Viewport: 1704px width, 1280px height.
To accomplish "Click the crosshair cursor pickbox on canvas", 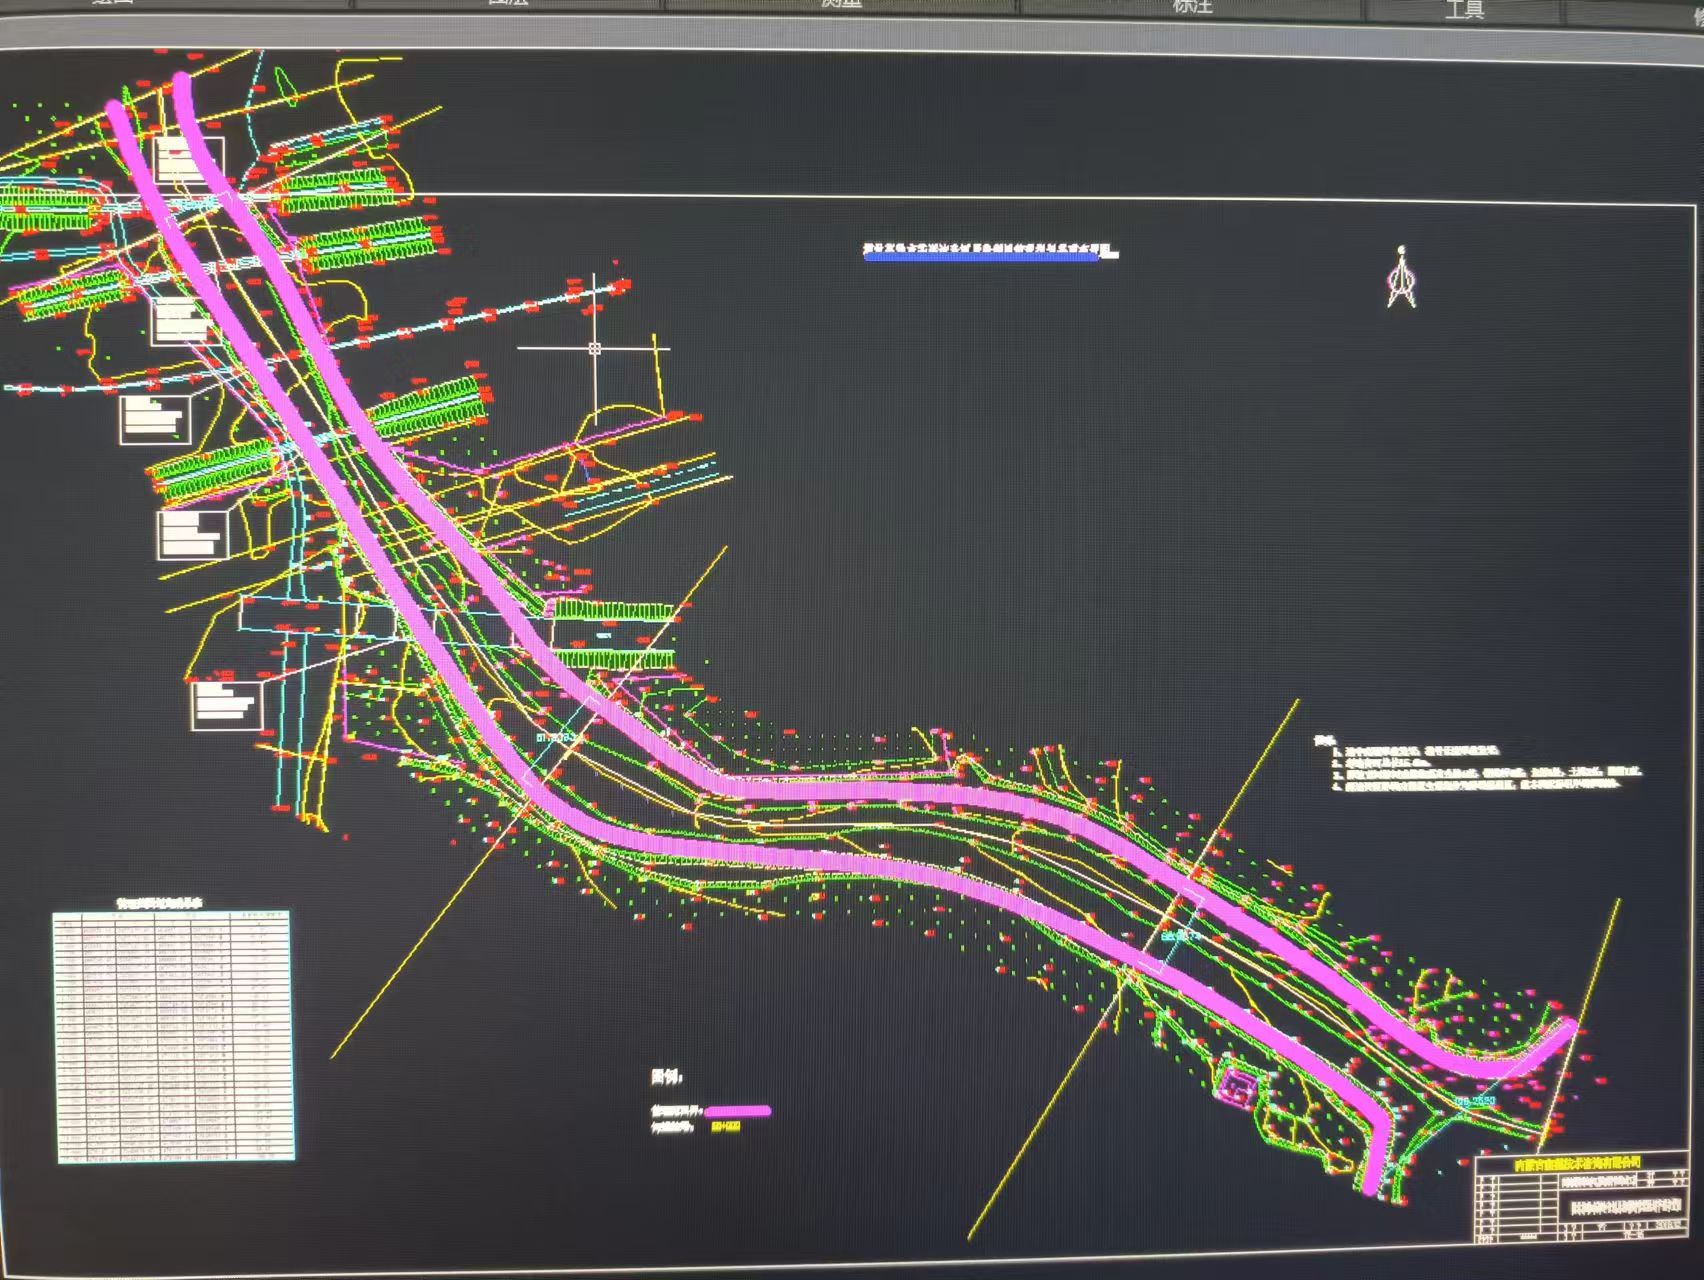I will 595,348.
